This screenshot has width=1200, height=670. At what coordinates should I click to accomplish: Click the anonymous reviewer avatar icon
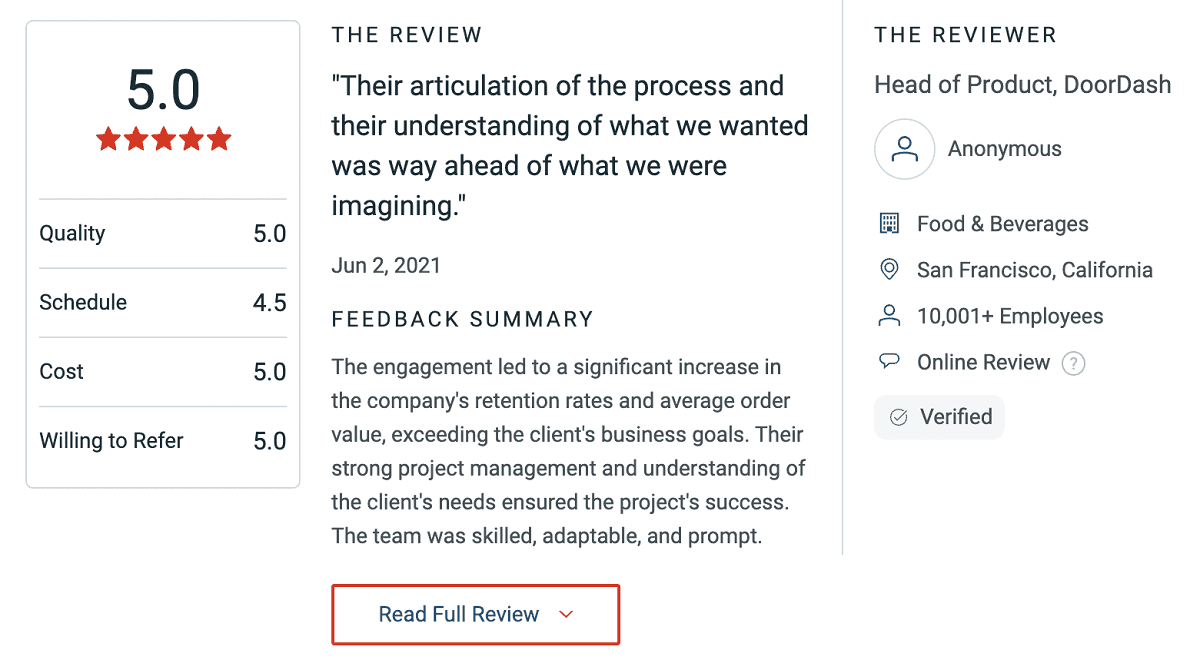(904, 148)
